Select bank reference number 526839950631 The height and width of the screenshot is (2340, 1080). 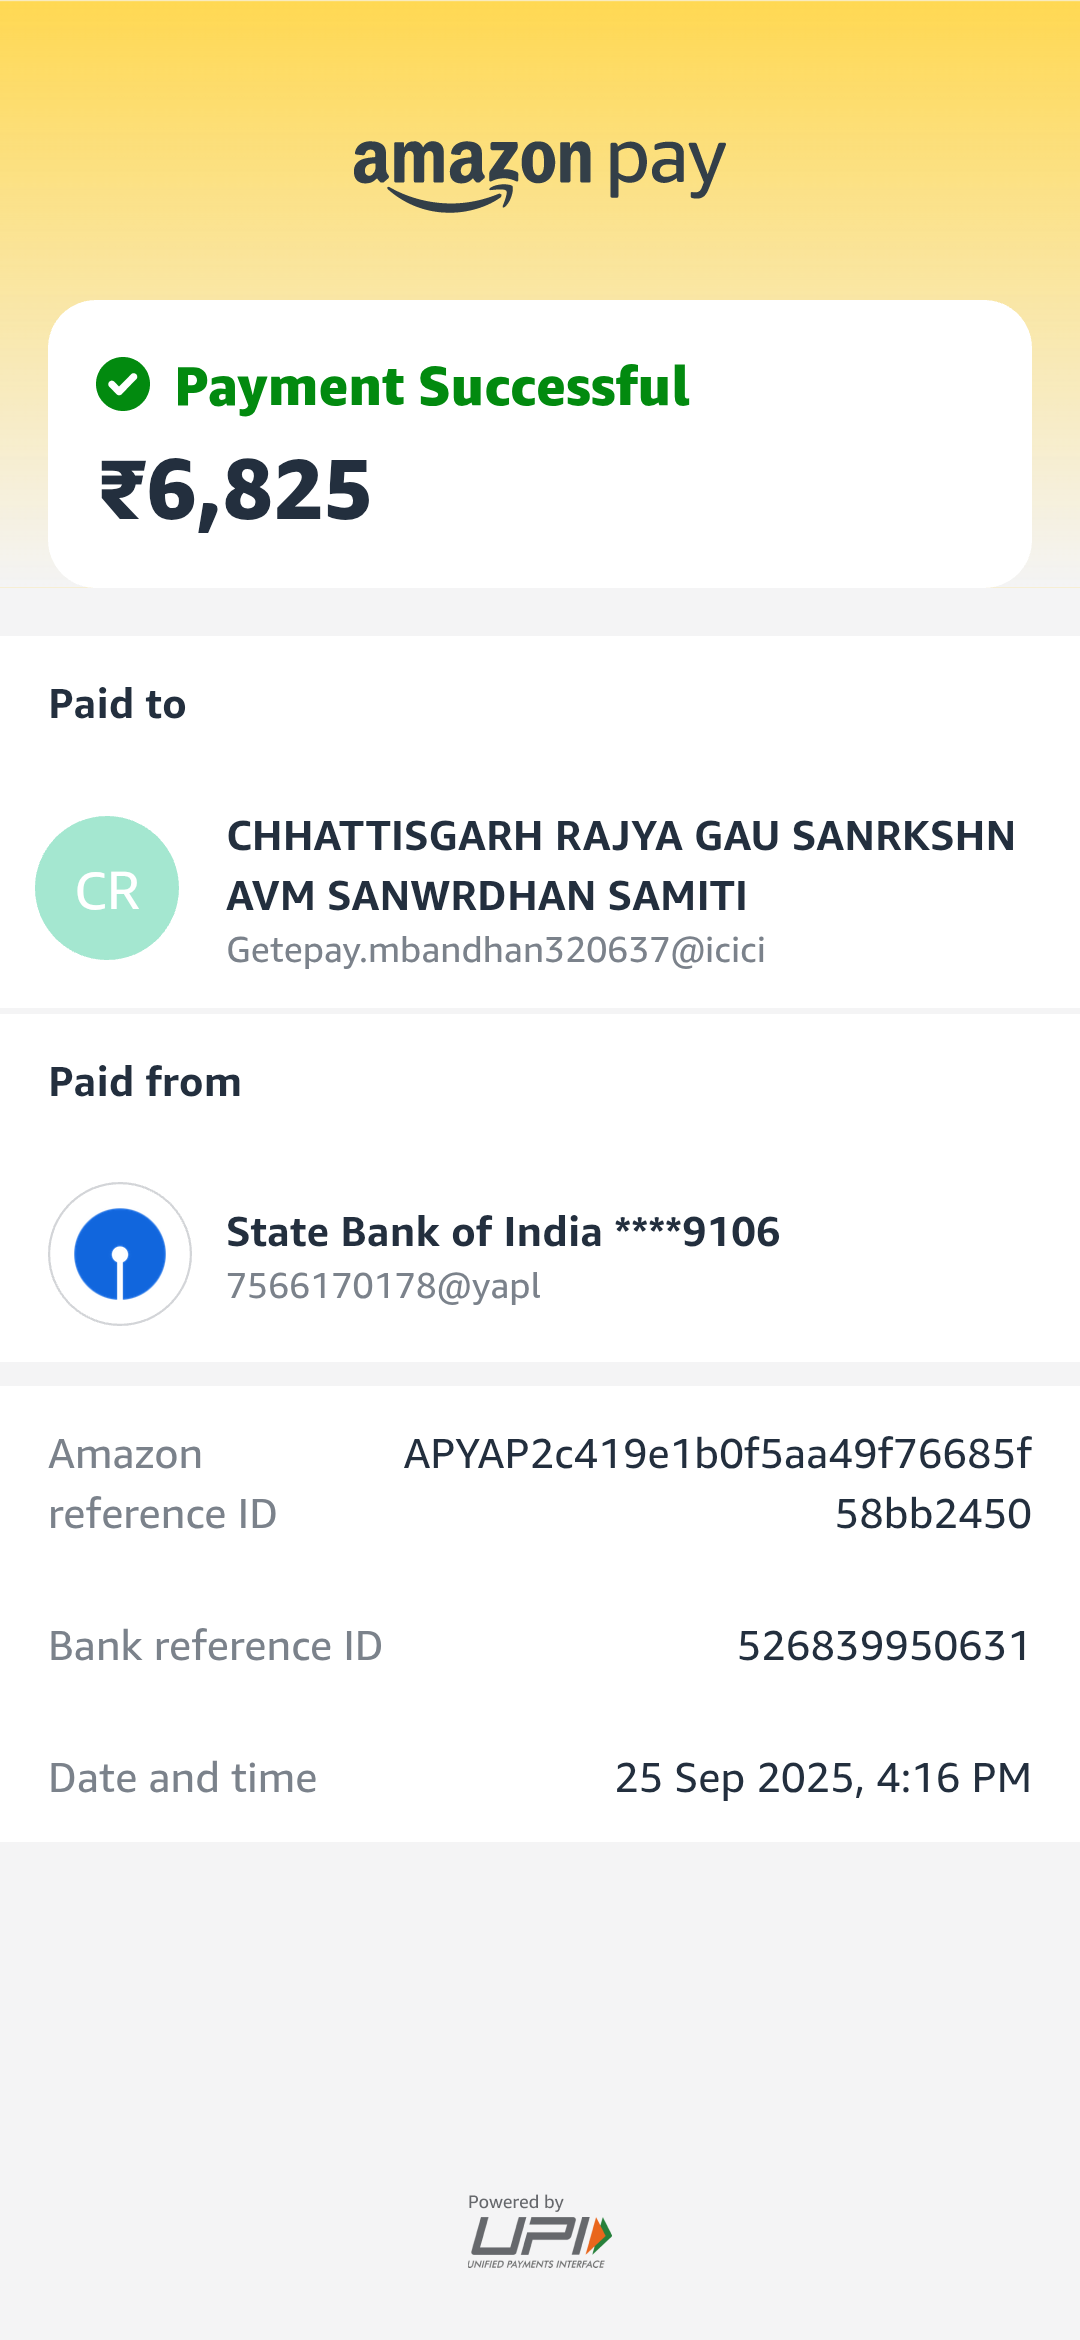click(x=884, y=1646)
